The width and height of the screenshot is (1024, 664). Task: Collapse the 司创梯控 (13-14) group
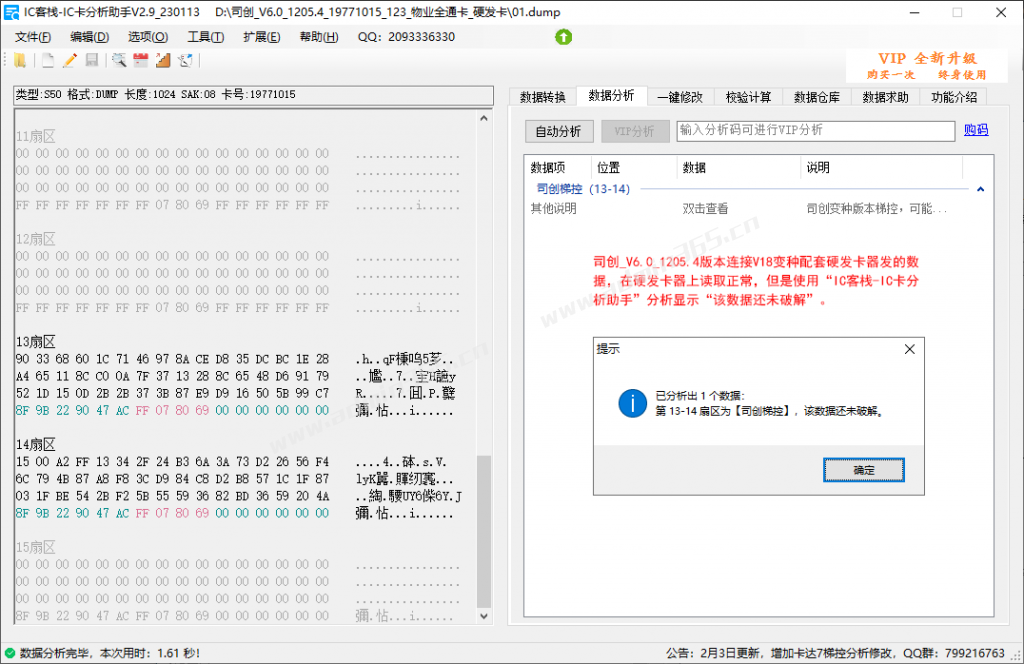[x=980, y=189]
